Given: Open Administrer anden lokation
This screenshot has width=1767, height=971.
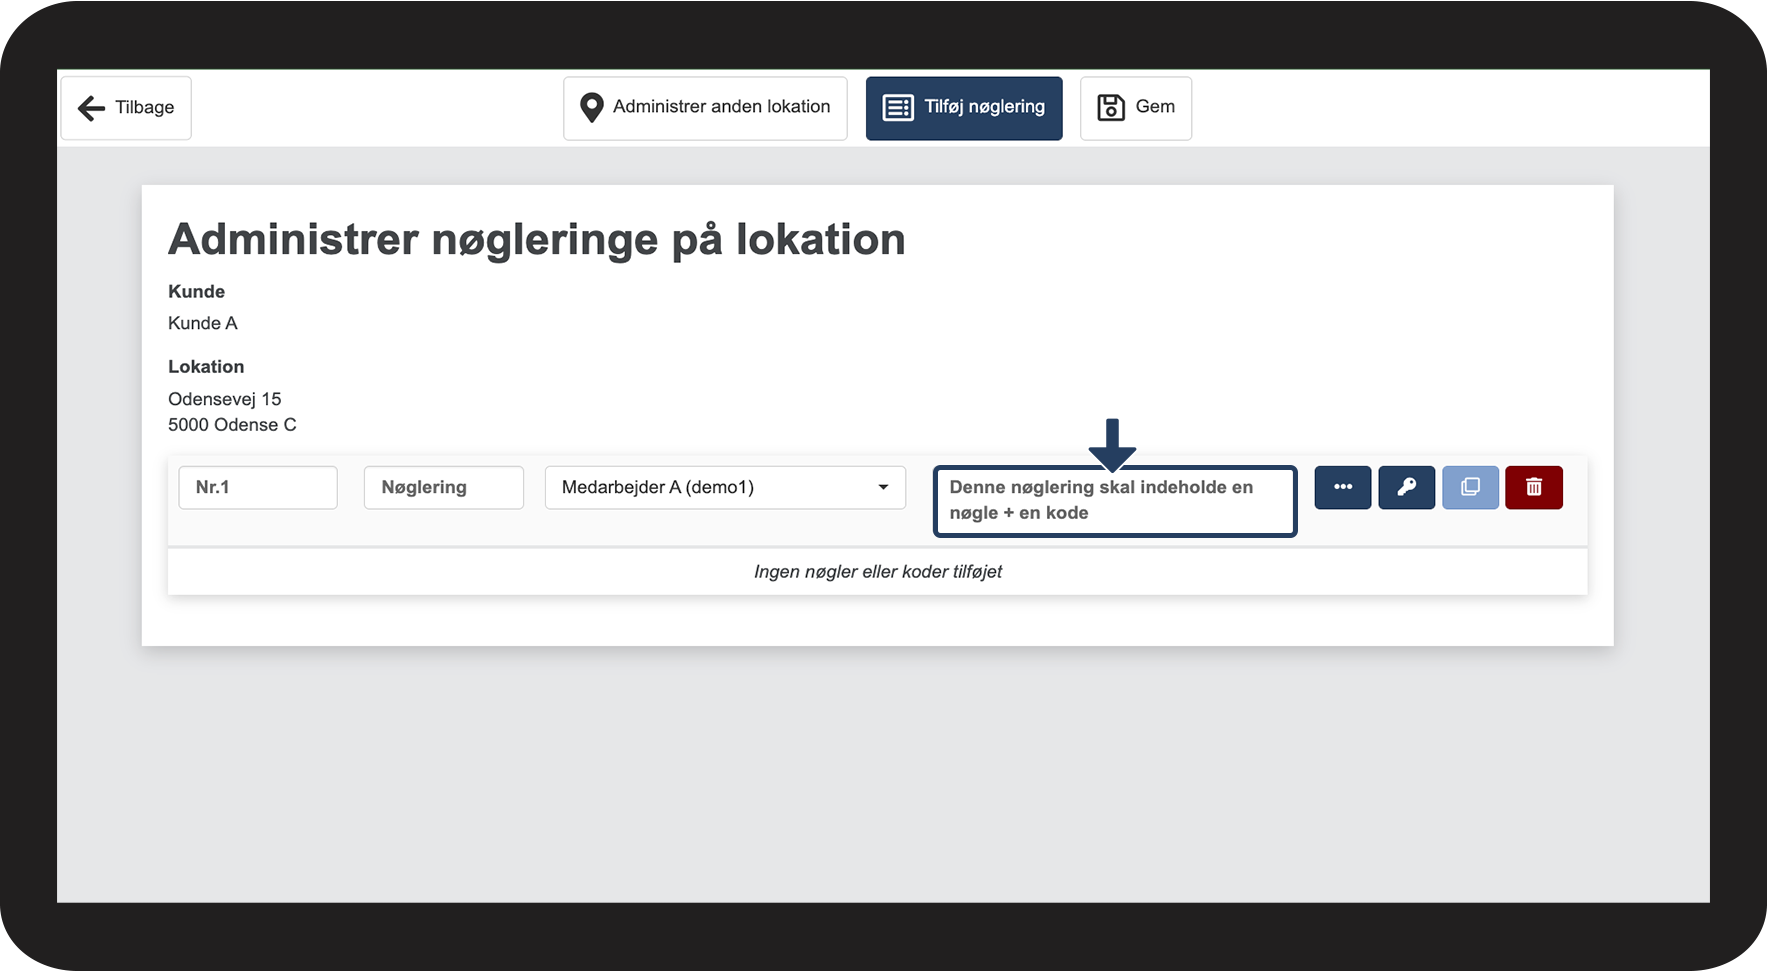Looking at the screenshot, I should (x=705, y=108).
